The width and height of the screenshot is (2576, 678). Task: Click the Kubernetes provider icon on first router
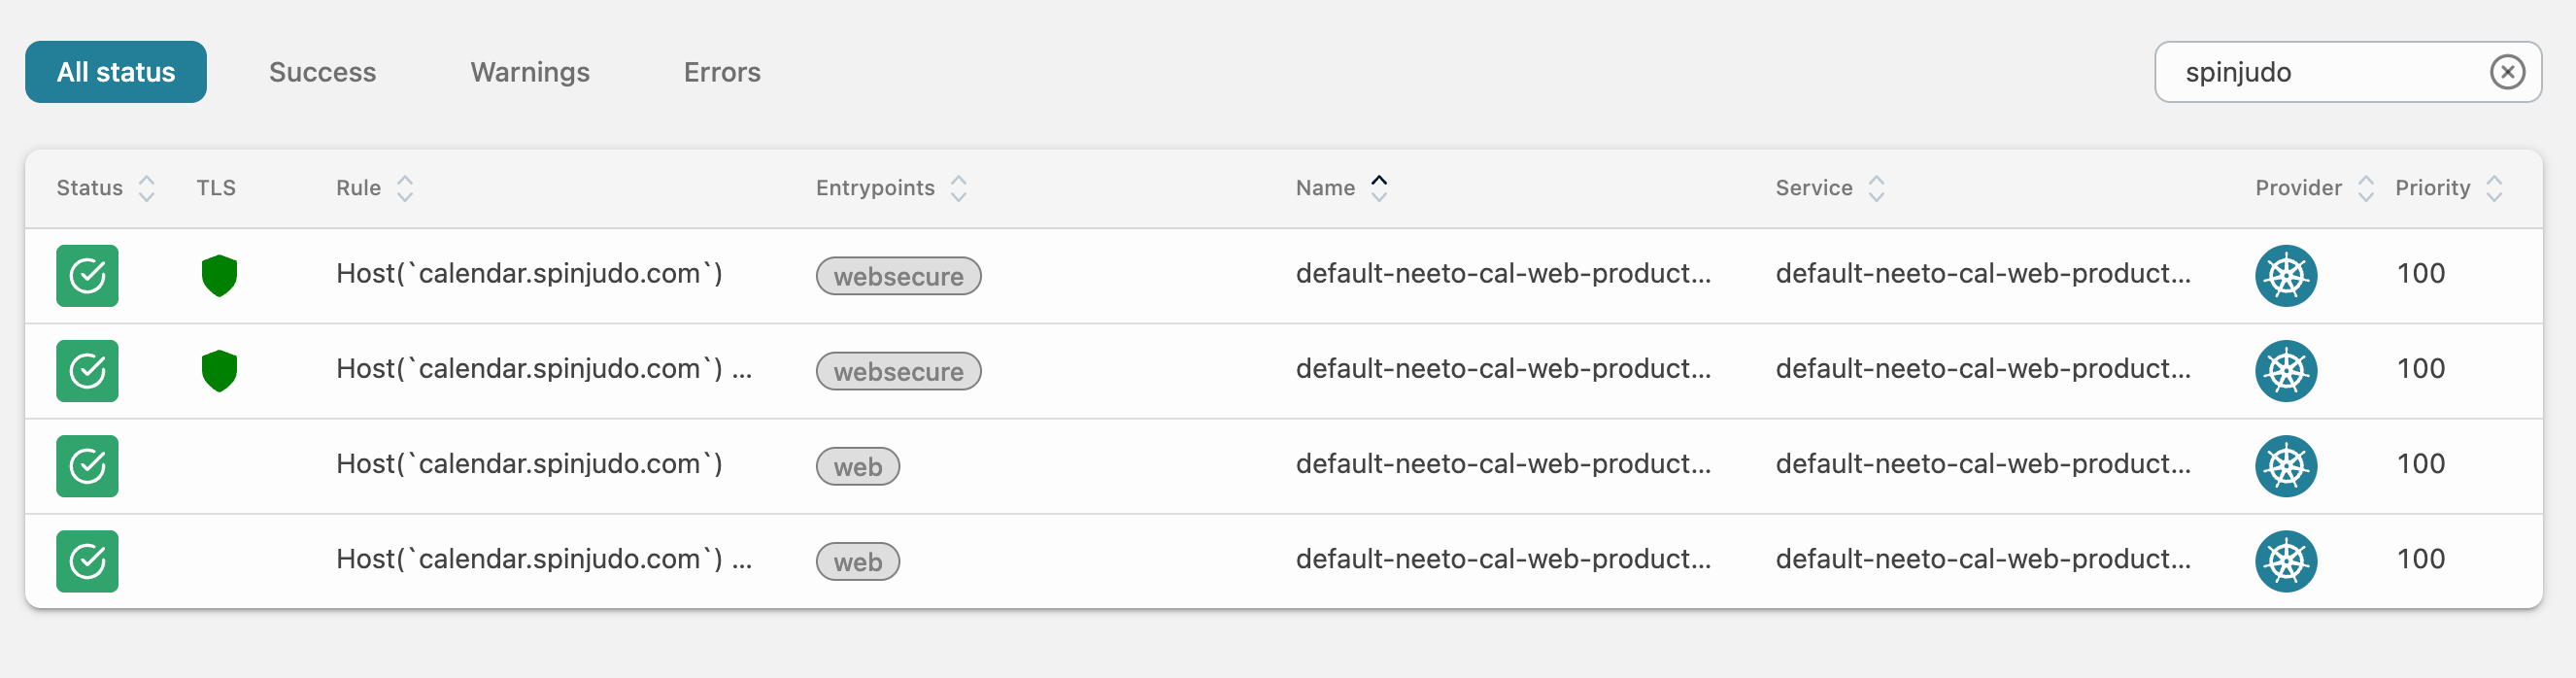(x=2286, y=276)
